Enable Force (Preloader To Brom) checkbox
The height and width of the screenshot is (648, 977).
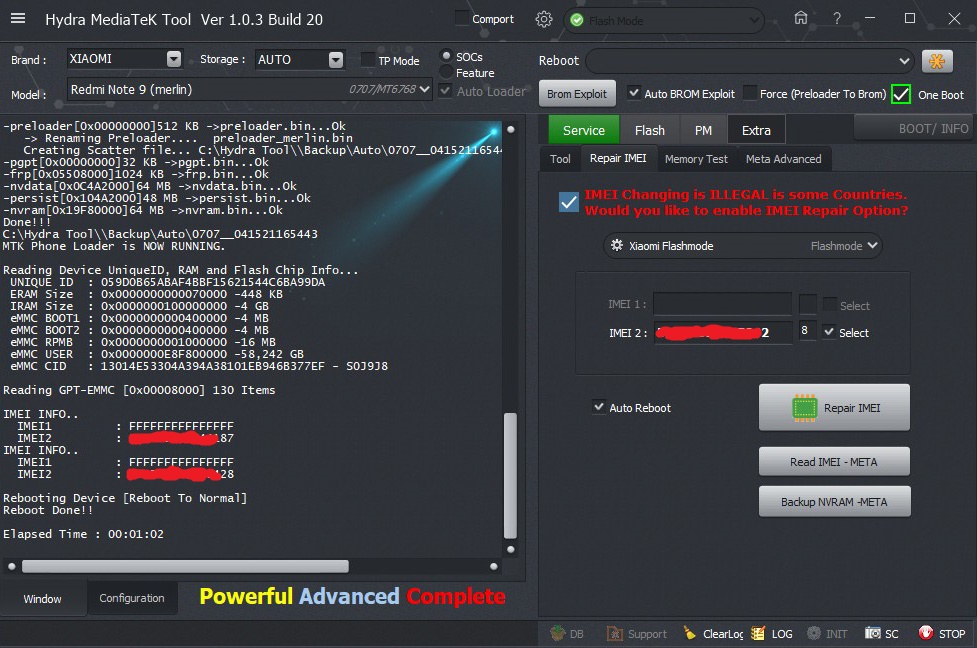pos(750,93)
